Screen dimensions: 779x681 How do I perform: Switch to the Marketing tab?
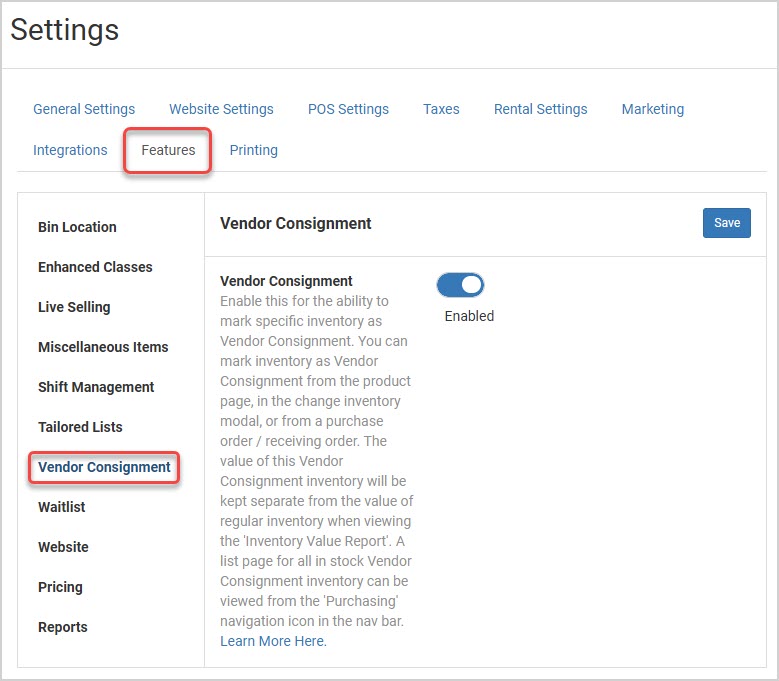[x=653, y=109]
